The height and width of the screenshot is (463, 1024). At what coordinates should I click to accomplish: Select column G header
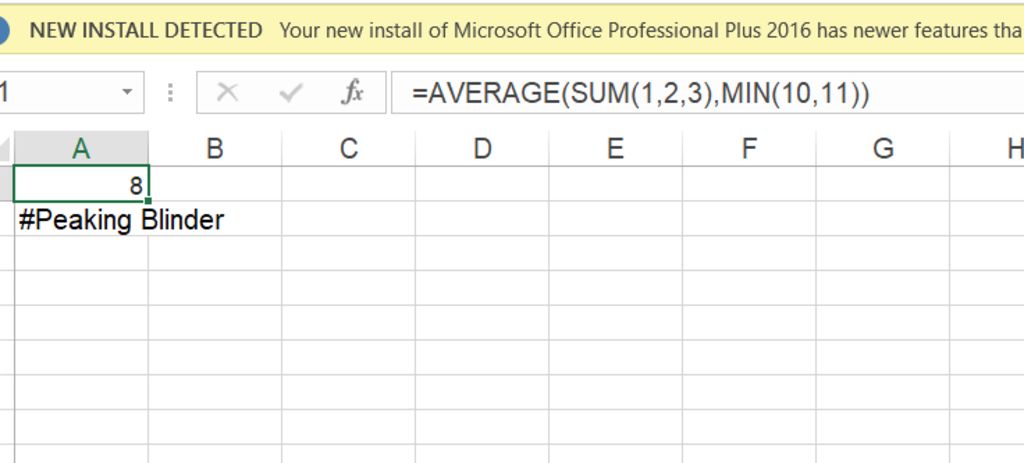coord(882,149)
